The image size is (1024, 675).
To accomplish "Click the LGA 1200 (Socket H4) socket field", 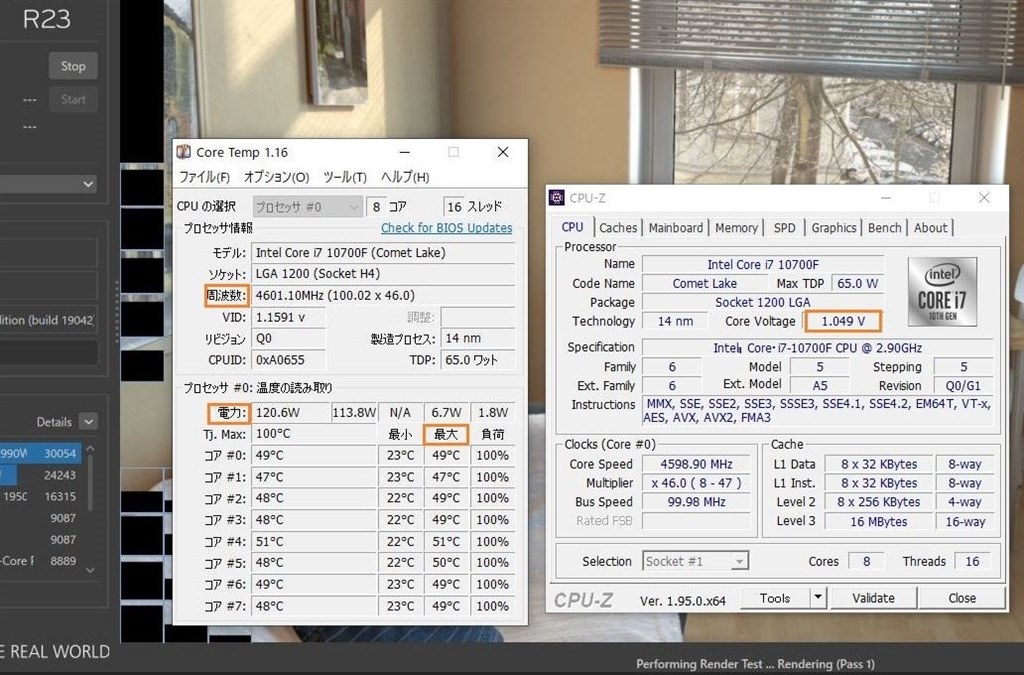I will pos(383,274).
